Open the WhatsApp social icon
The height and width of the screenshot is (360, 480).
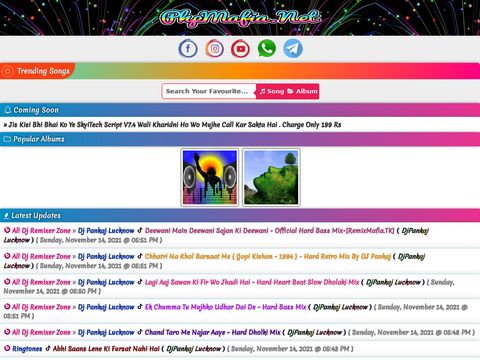coord(267,49)
